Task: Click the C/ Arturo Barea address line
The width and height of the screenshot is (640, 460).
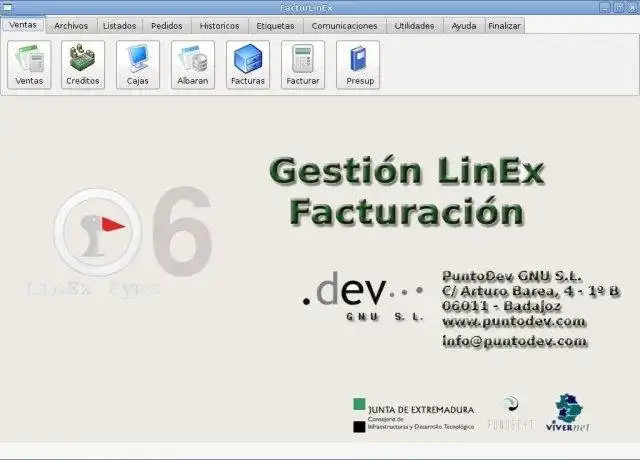Action: [531, 291]
